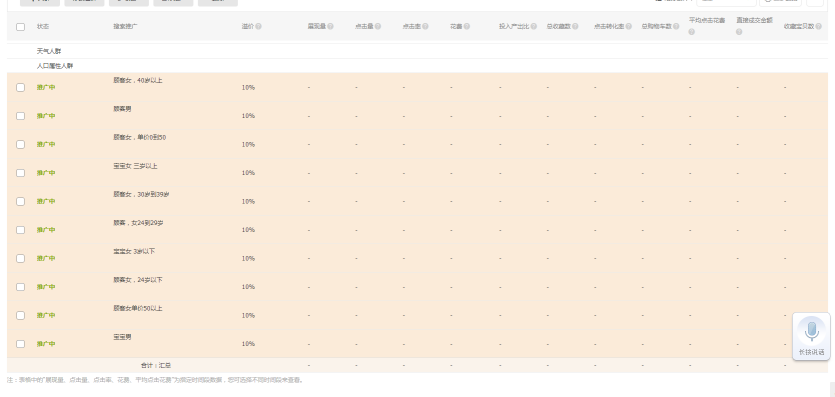This screenshot has height=397, width=835.
Task: Select audience name 顾客女，24岁以下
Action: click(x=137, y=280)
